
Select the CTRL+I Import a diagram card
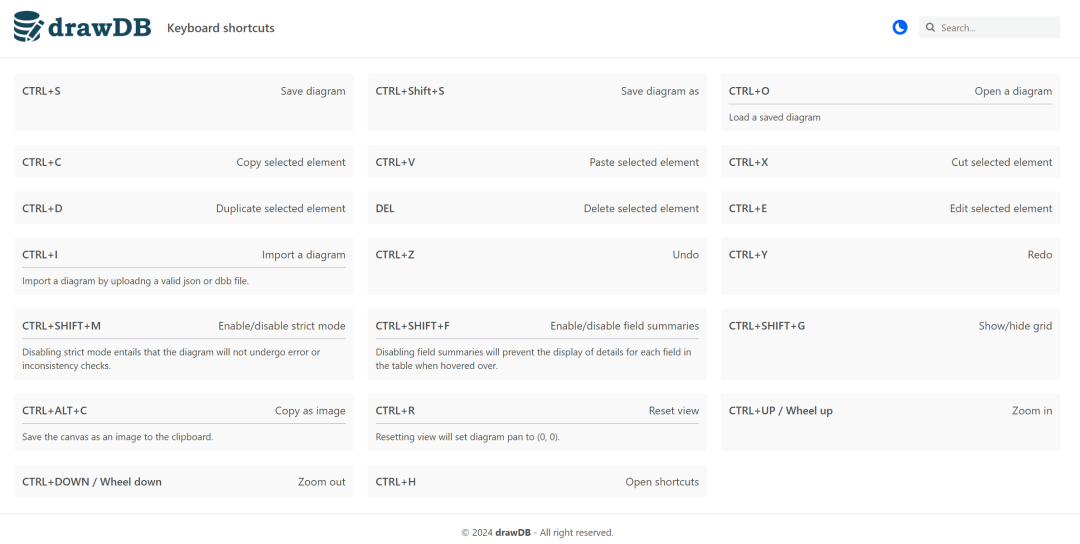(184, 266)
